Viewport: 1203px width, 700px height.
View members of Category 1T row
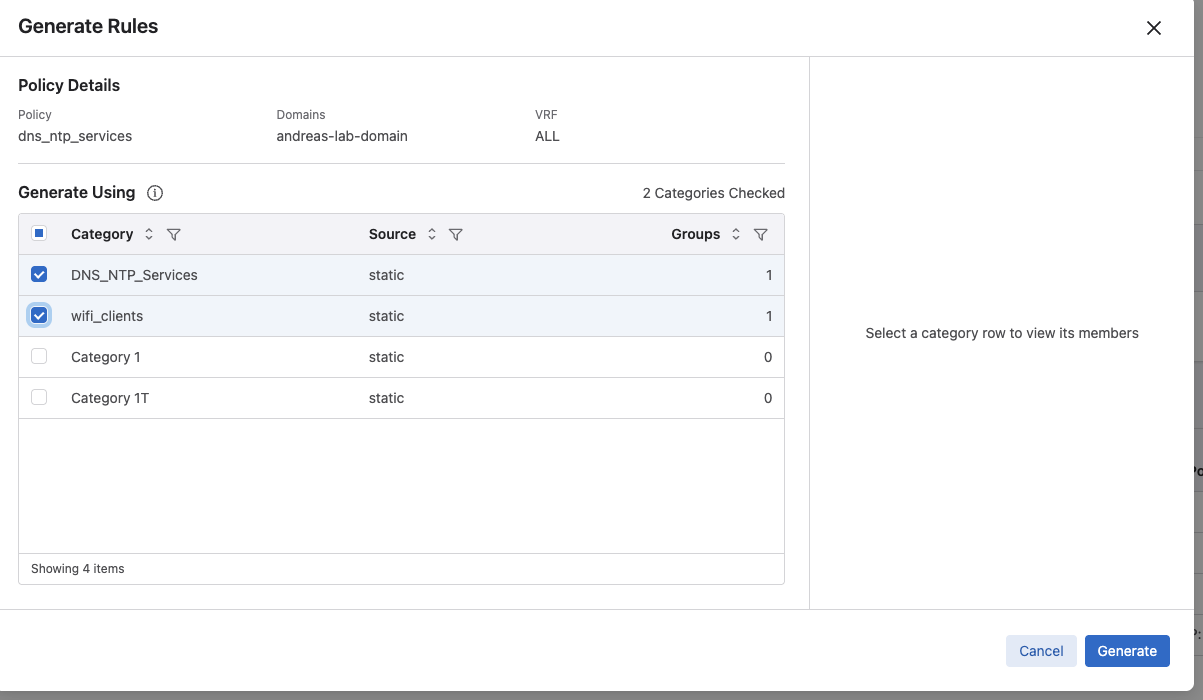tap(110, 398)
